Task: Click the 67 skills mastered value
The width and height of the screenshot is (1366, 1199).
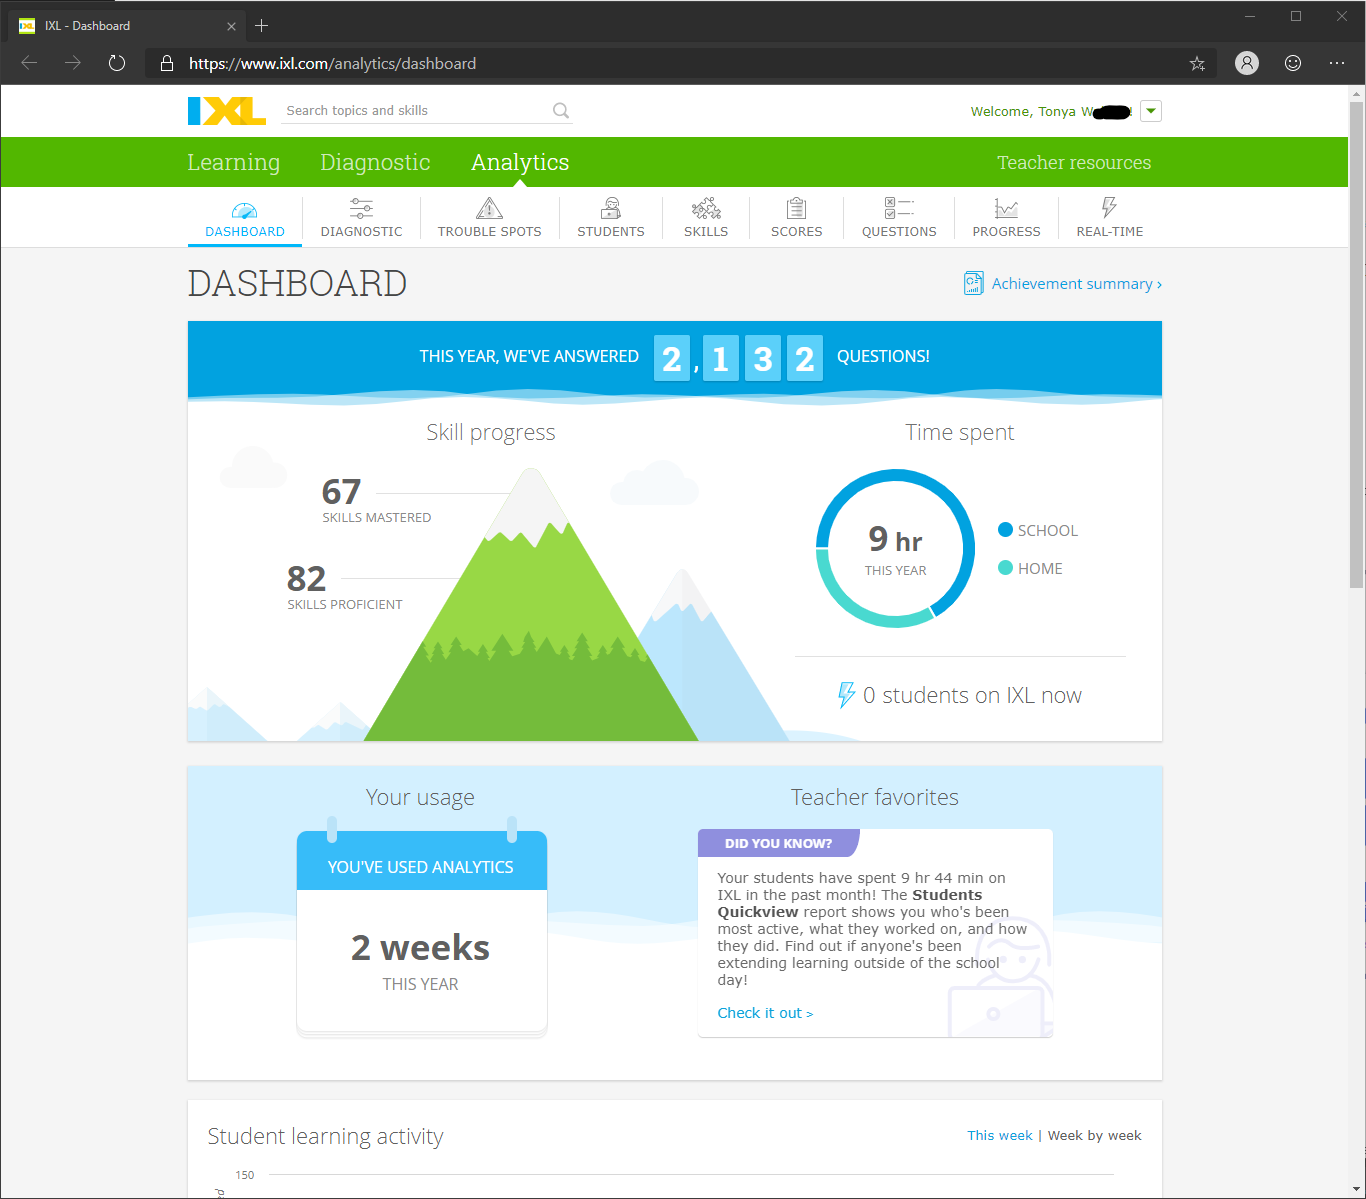Action: point(341,491)
